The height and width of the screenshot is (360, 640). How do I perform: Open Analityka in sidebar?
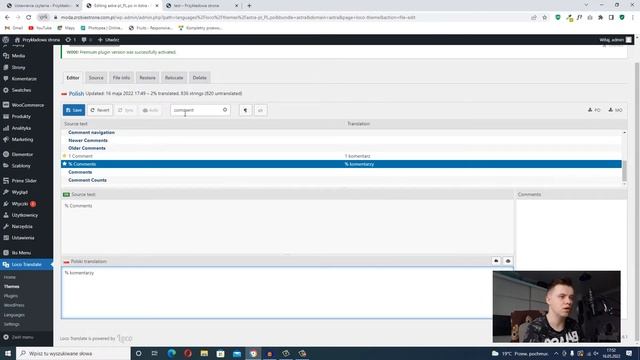tap(21, 128)
